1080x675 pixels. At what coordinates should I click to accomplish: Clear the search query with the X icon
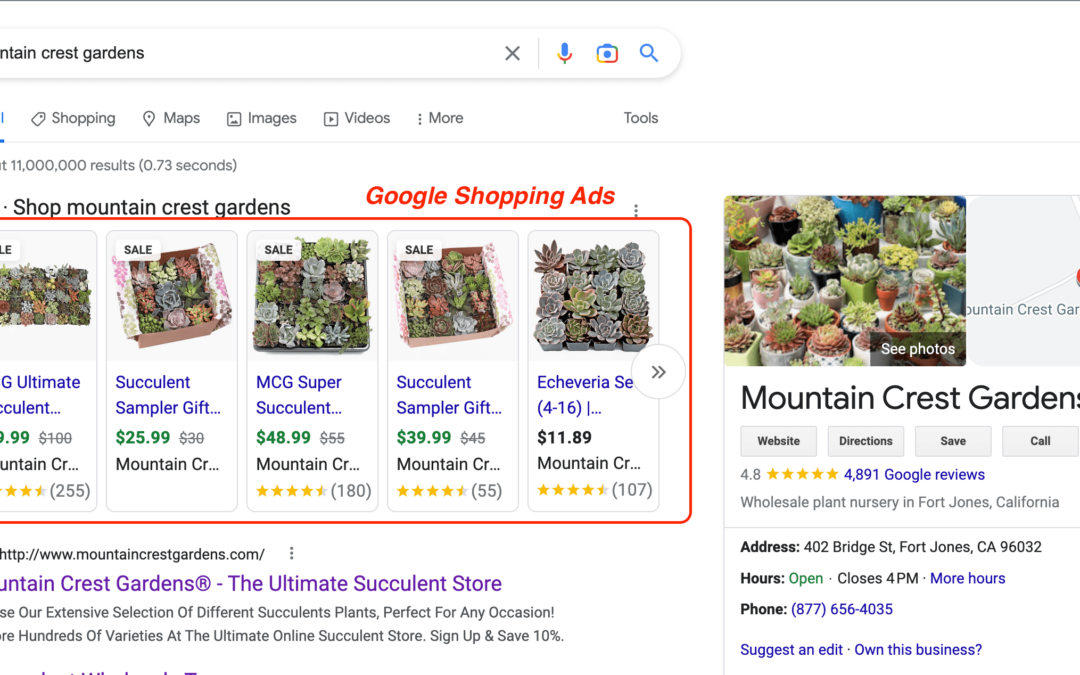(512, 53)
